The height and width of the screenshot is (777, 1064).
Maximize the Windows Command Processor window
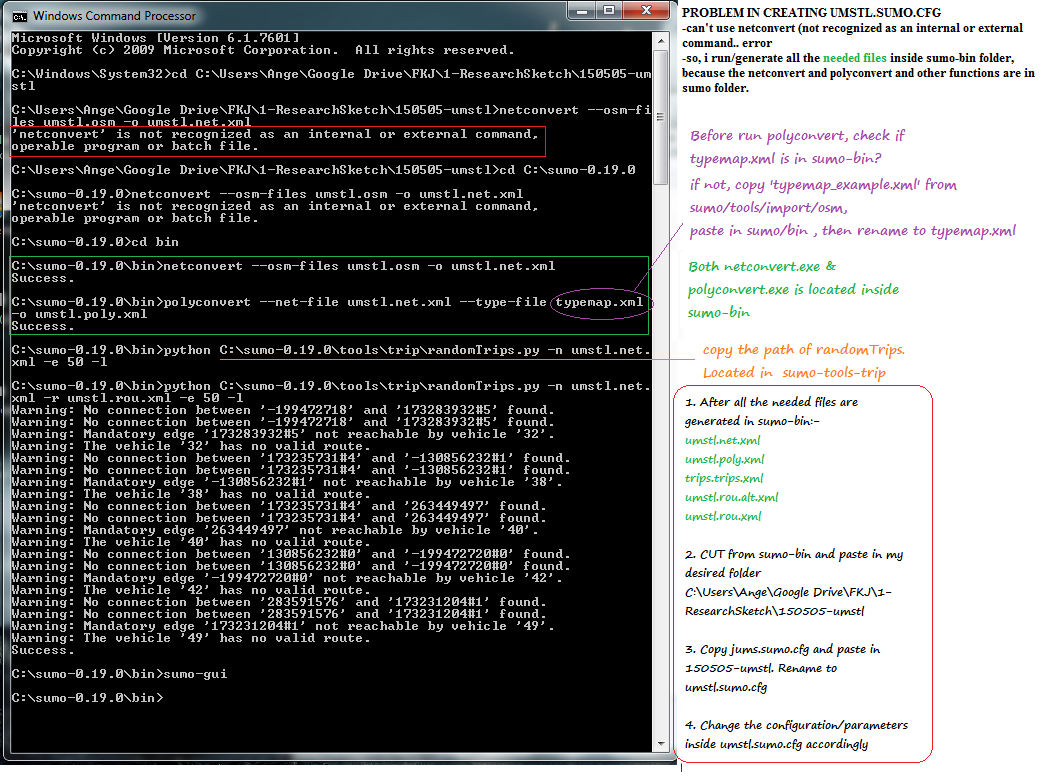[609, 11]
